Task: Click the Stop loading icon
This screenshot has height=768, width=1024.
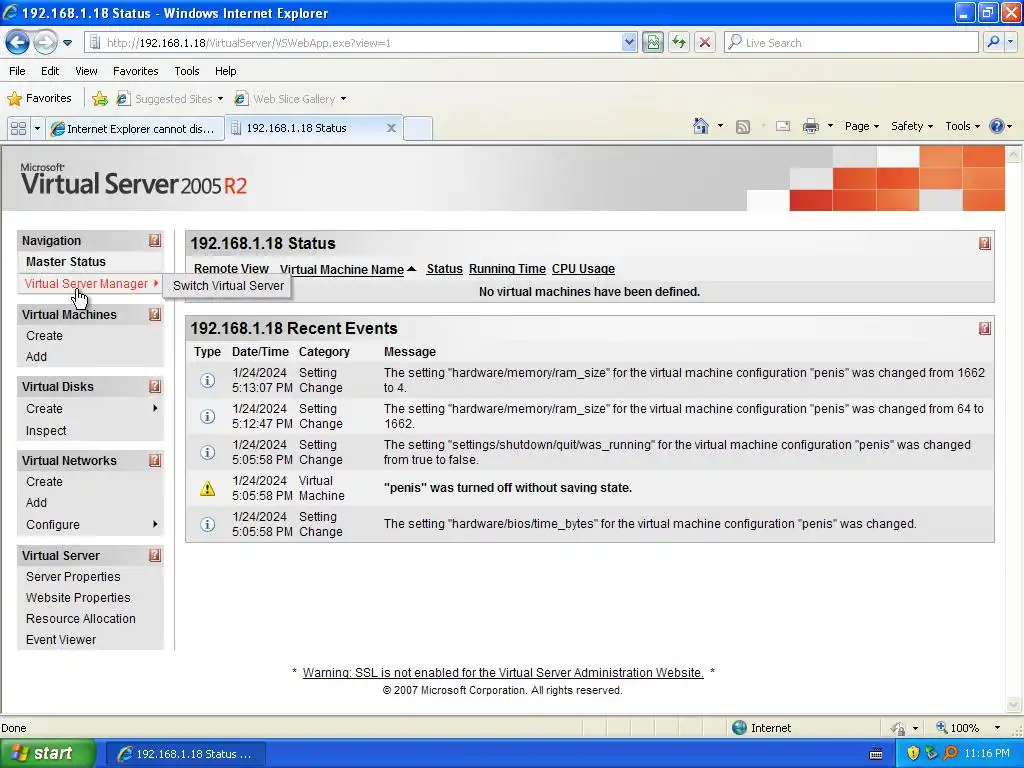Action: 705,42
